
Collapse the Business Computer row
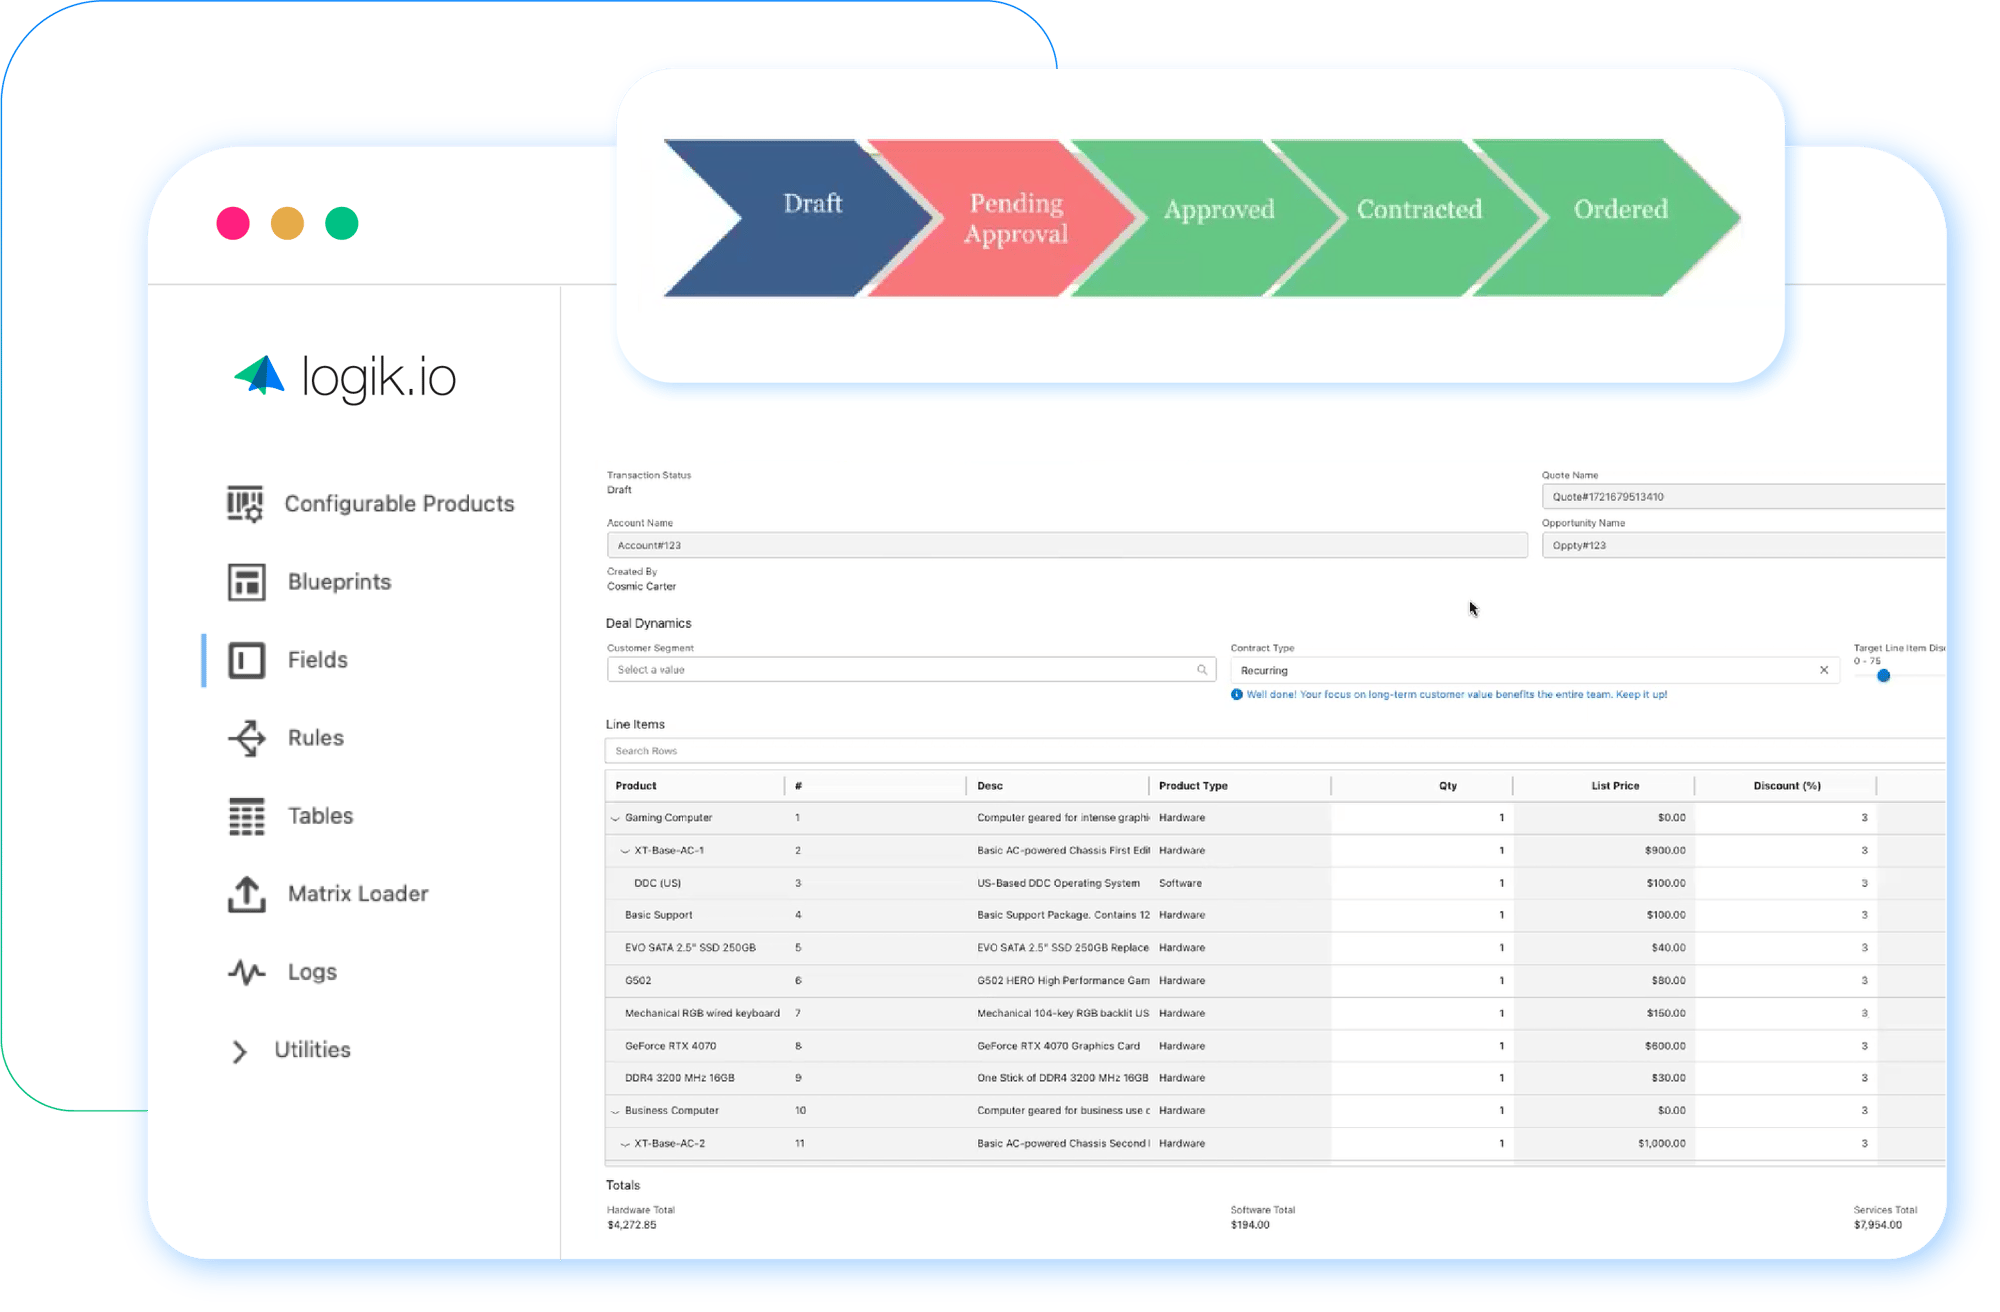[x=615, y=1111]
